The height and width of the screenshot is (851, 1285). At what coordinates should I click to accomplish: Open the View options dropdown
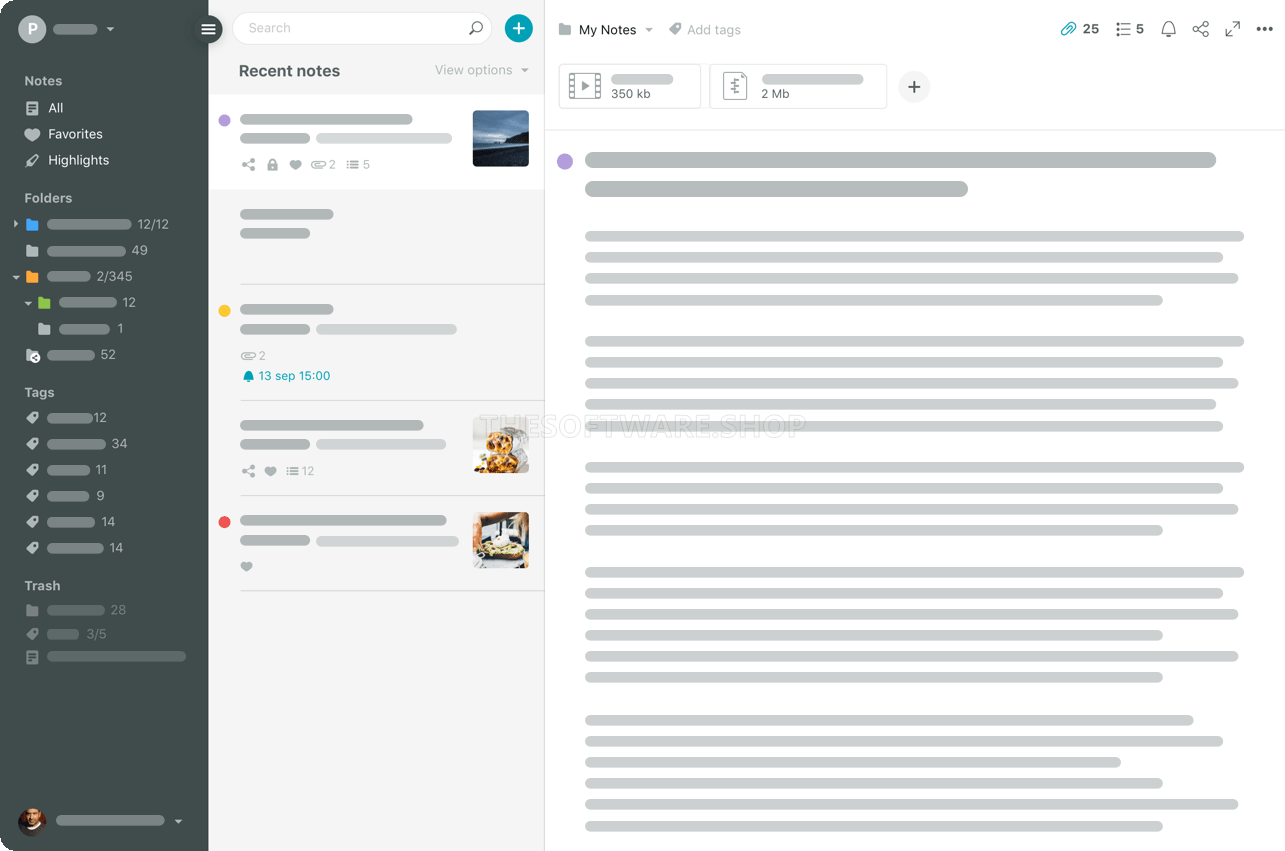(x=481, y=70)
